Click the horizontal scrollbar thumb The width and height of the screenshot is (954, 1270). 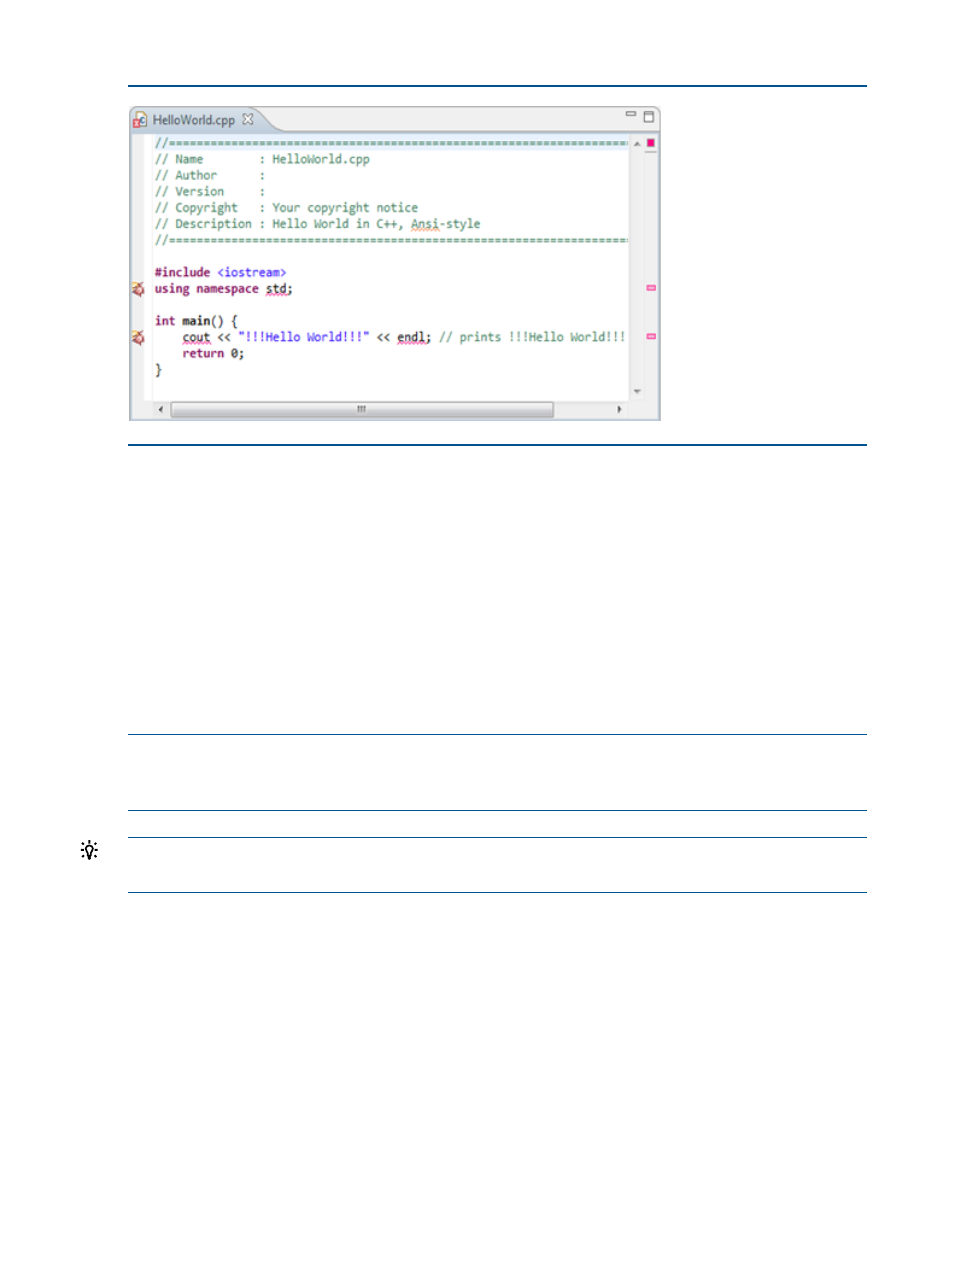click(362, 410)
